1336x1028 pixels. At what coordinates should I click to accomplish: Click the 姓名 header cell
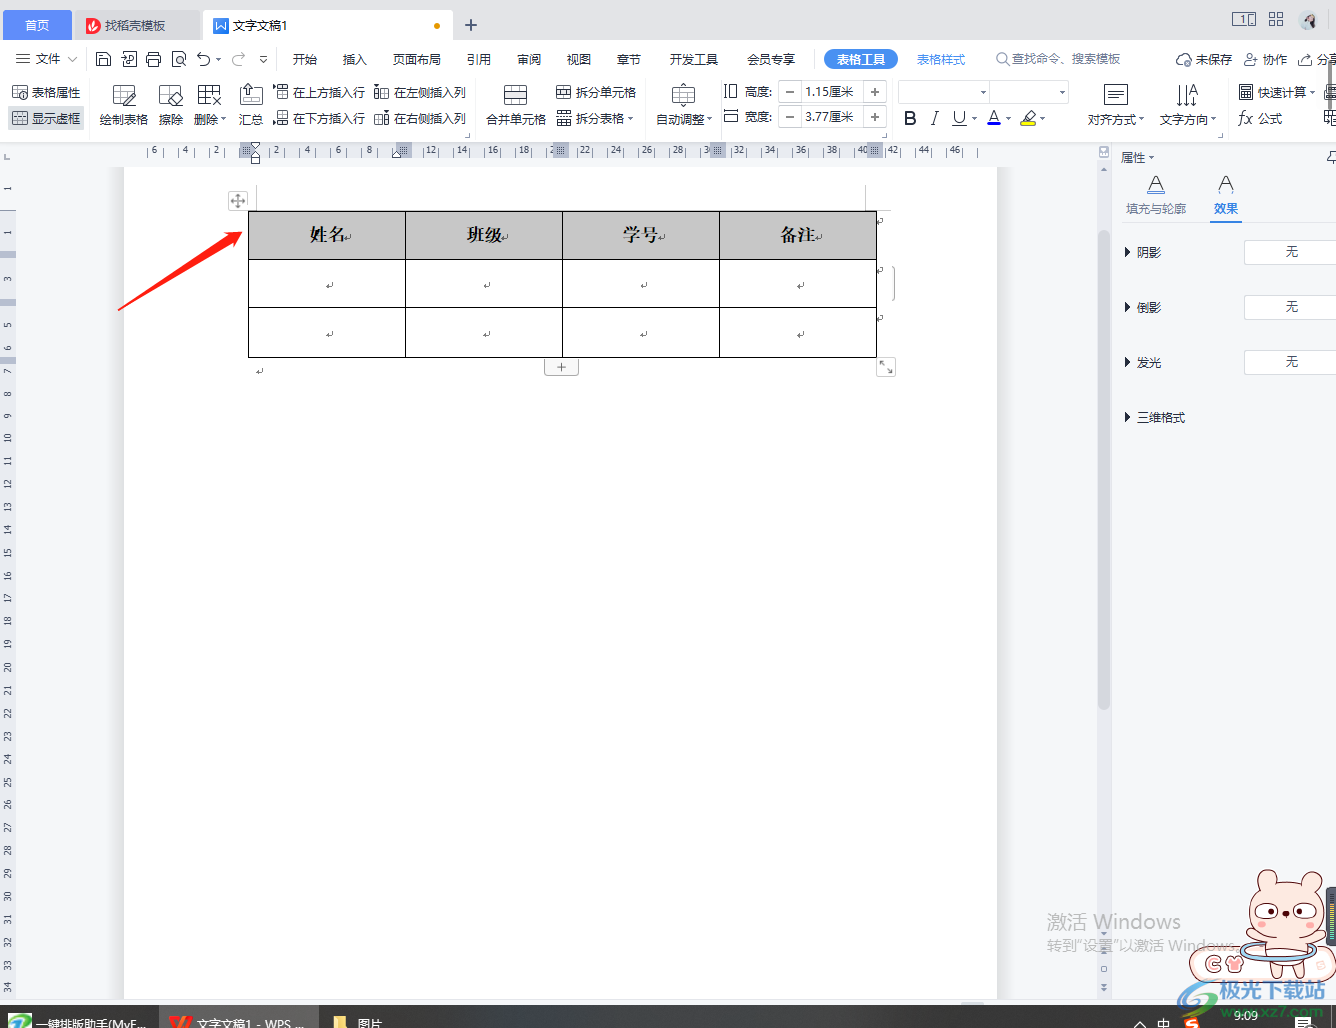[x=327, y=235]
